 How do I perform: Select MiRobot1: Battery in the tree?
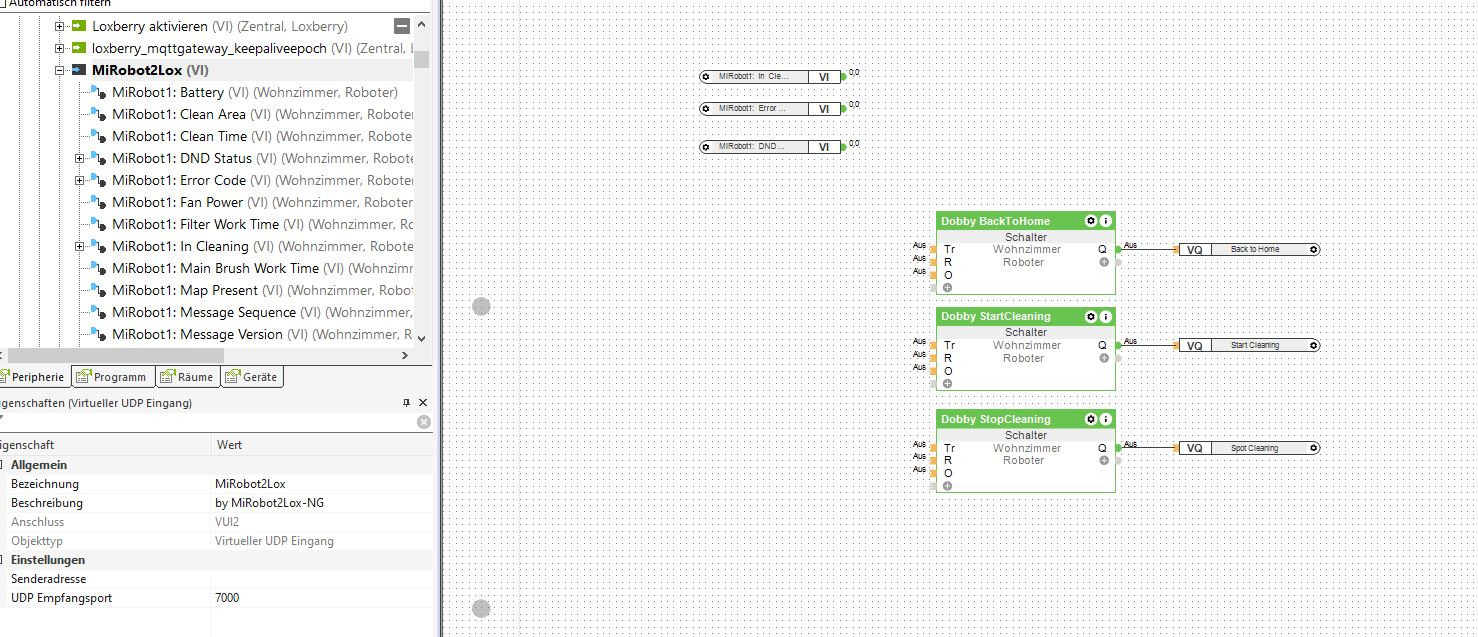pyautogui.click(x=168, y=92)
